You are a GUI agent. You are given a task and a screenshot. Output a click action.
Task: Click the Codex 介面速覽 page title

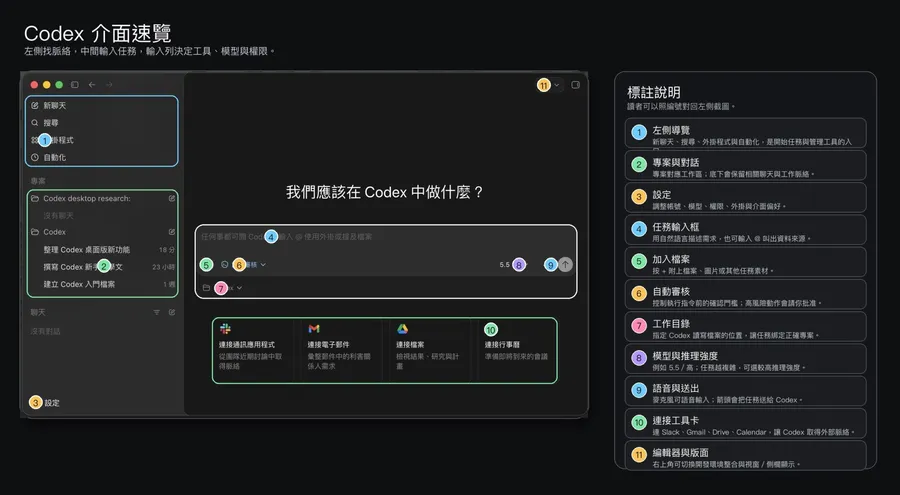click(x=98, y=33)
